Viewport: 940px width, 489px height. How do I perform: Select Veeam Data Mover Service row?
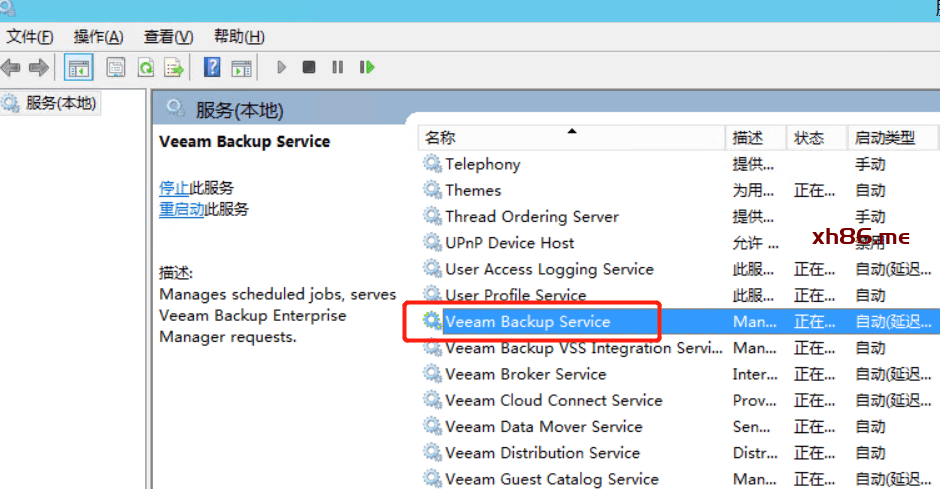point(679,427)
